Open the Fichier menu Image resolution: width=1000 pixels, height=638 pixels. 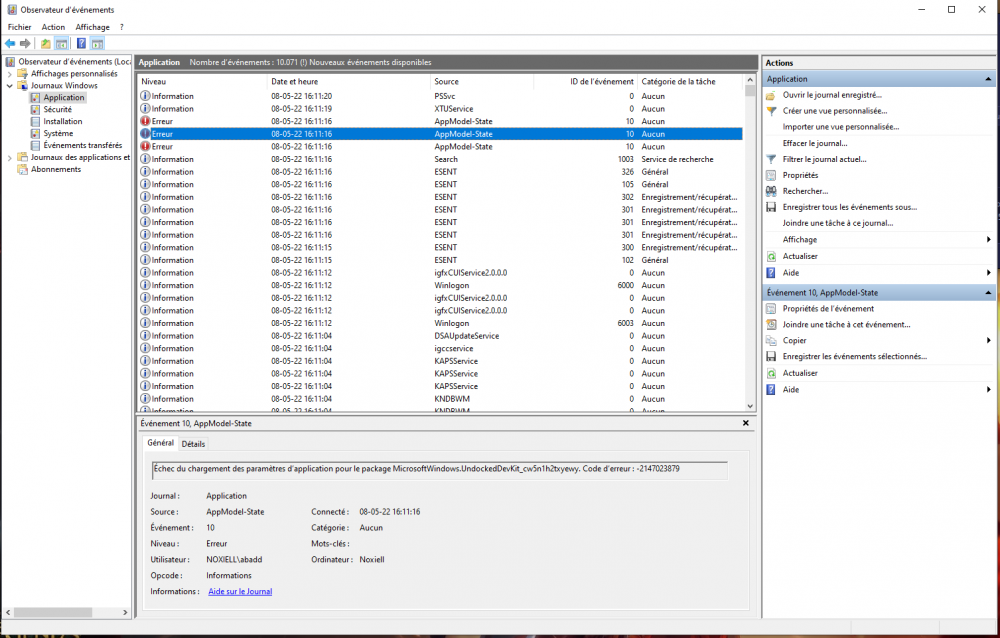pos(19,27)
